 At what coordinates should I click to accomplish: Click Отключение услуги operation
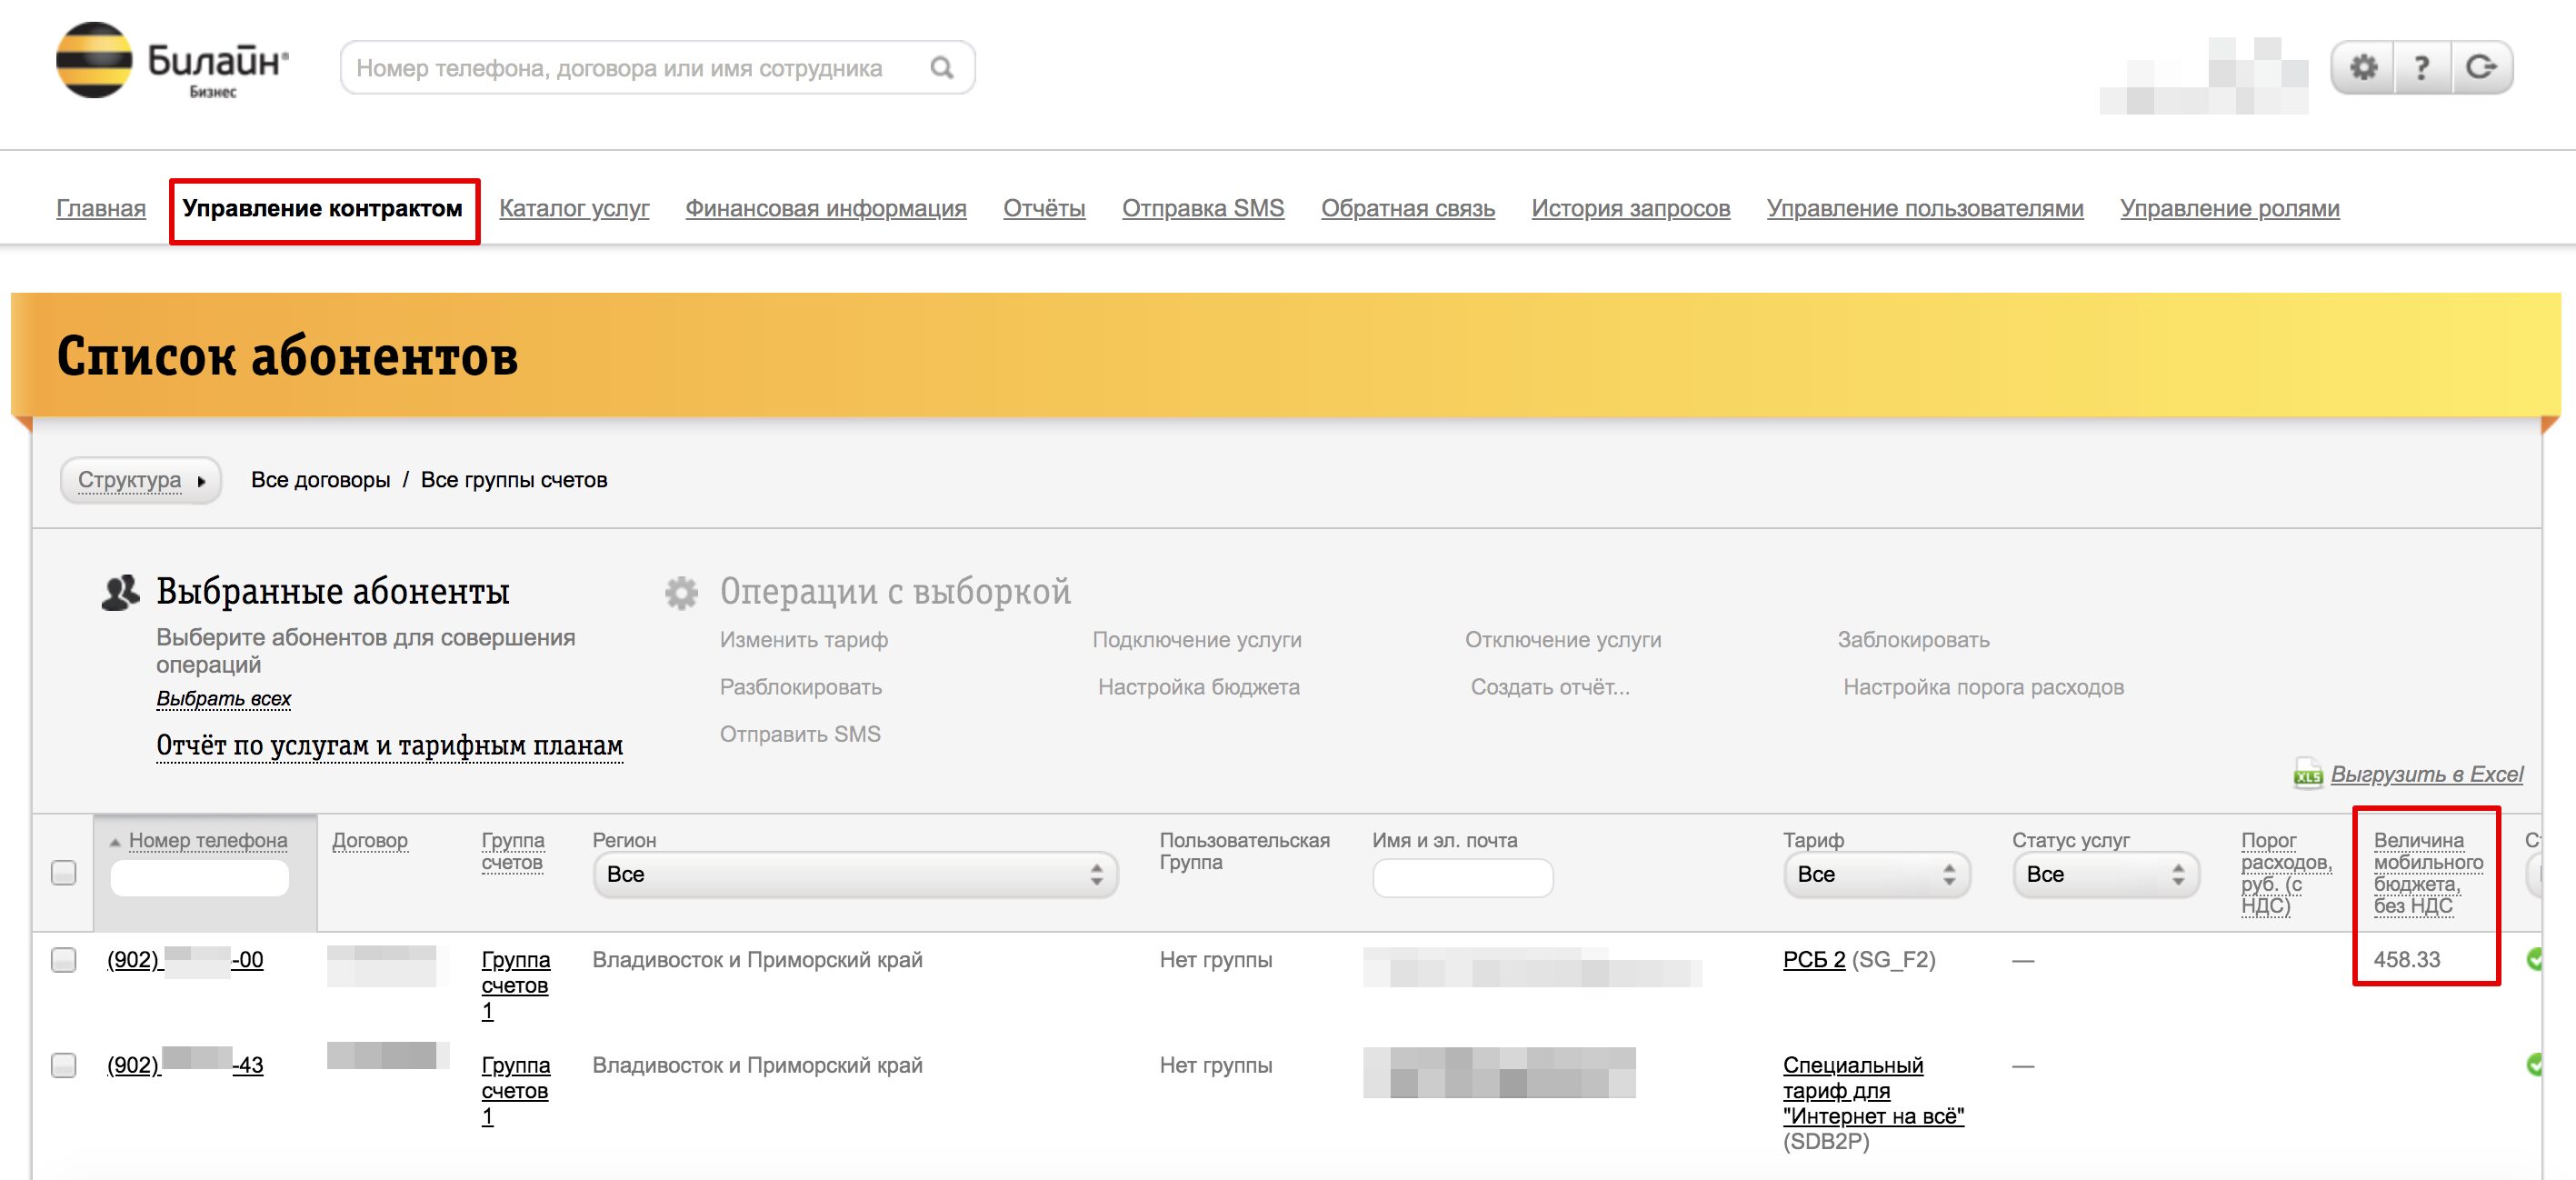[x=1563, y=640]
